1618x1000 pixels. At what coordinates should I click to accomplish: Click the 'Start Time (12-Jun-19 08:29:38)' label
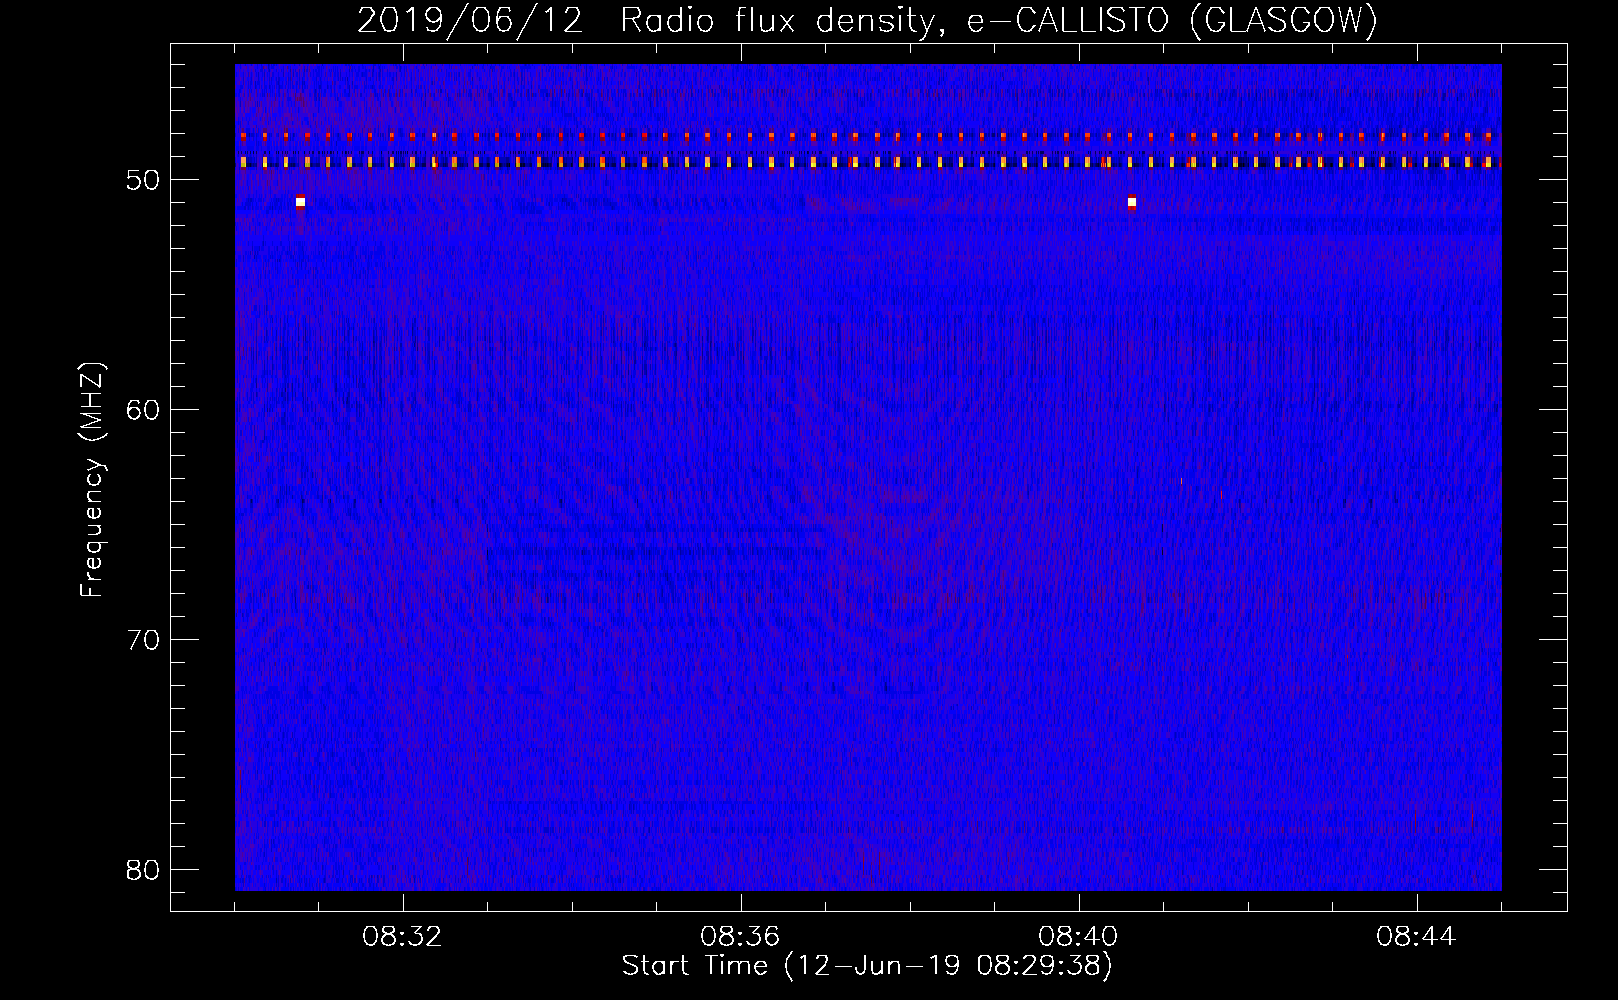point(867,966)
